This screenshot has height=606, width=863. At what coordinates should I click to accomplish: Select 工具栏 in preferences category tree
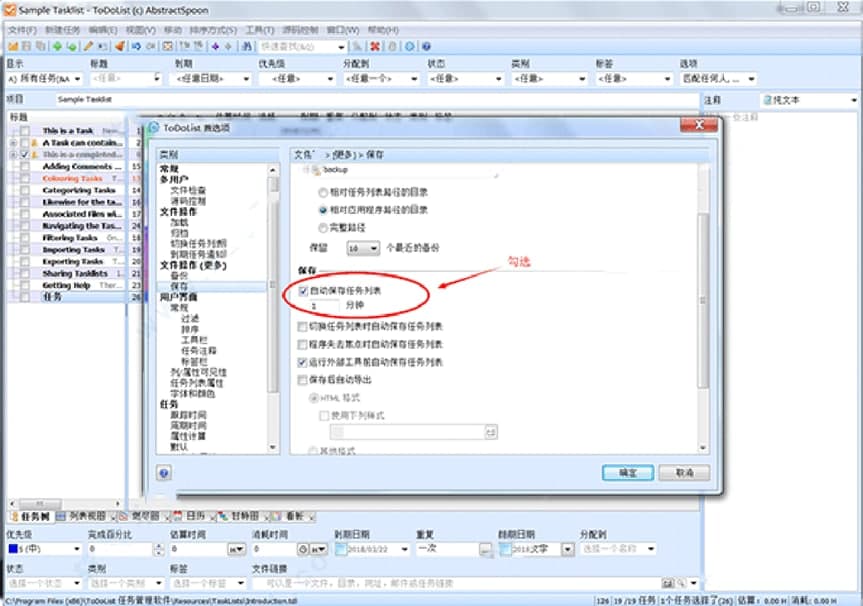[194, 340]
